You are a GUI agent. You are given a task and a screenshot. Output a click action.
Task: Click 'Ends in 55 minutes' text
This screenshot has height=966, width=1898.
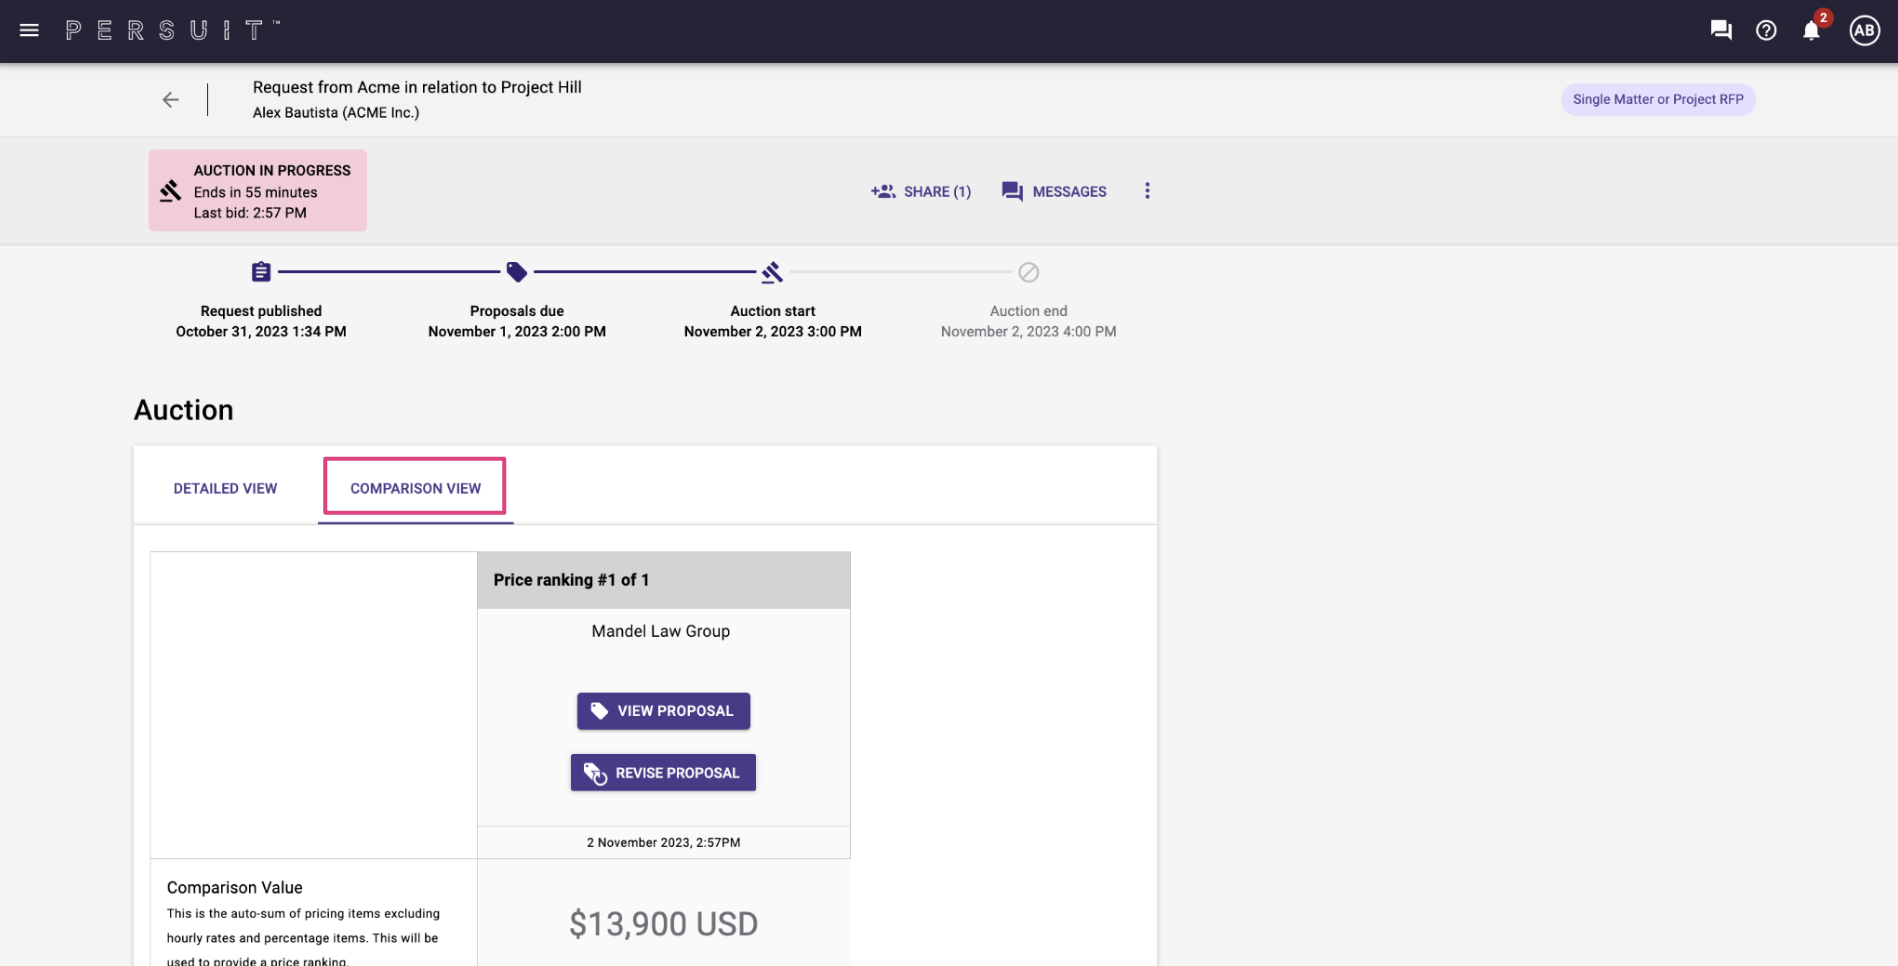coord(255,192)
